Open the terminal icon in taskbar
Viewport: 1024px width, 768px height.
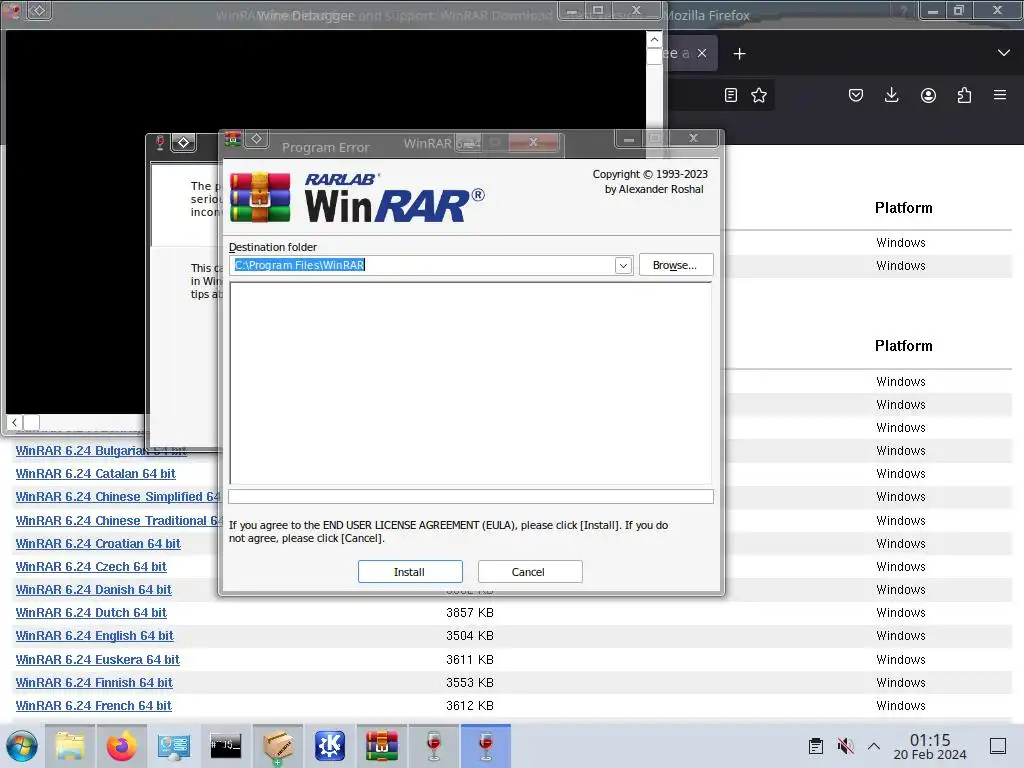[225, 746]
